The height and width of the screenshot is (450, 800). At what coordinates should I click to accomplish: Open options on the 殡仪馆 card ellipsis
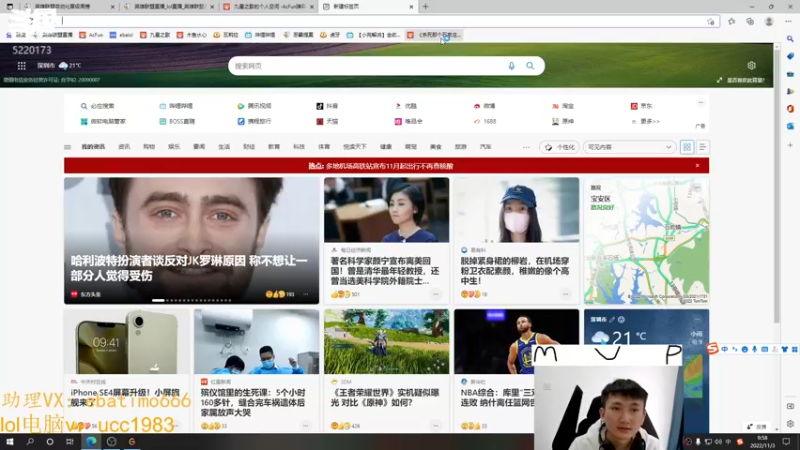click(305, 426)
